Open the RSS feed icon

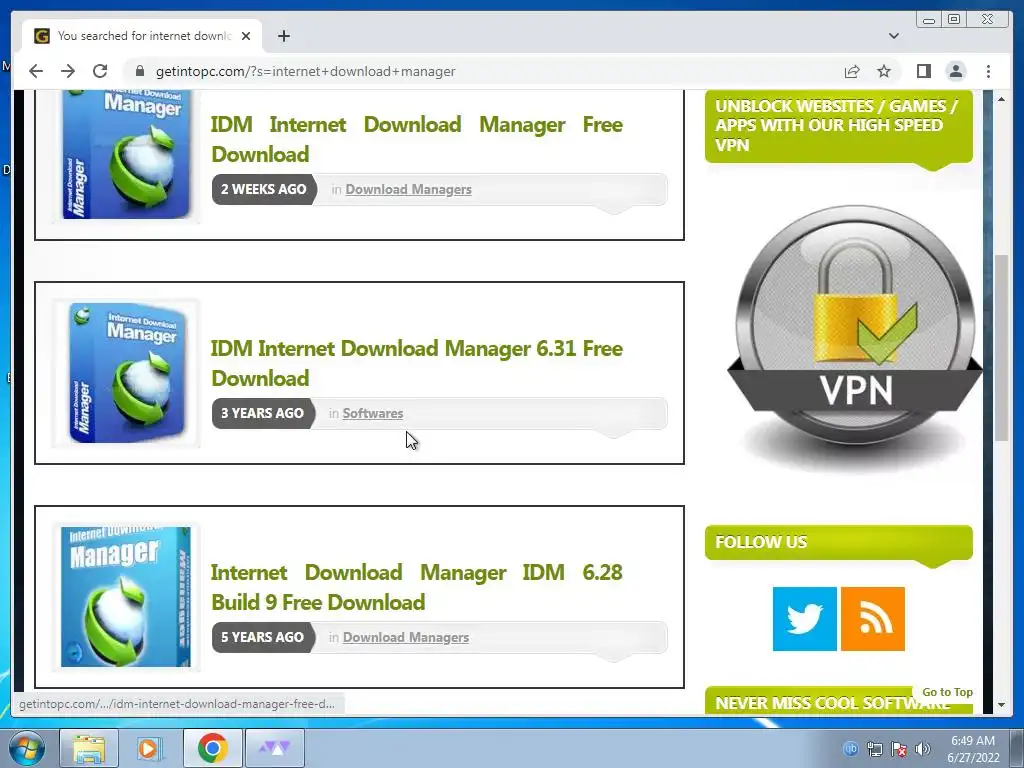pyautogui.click(x=872, y=619)
